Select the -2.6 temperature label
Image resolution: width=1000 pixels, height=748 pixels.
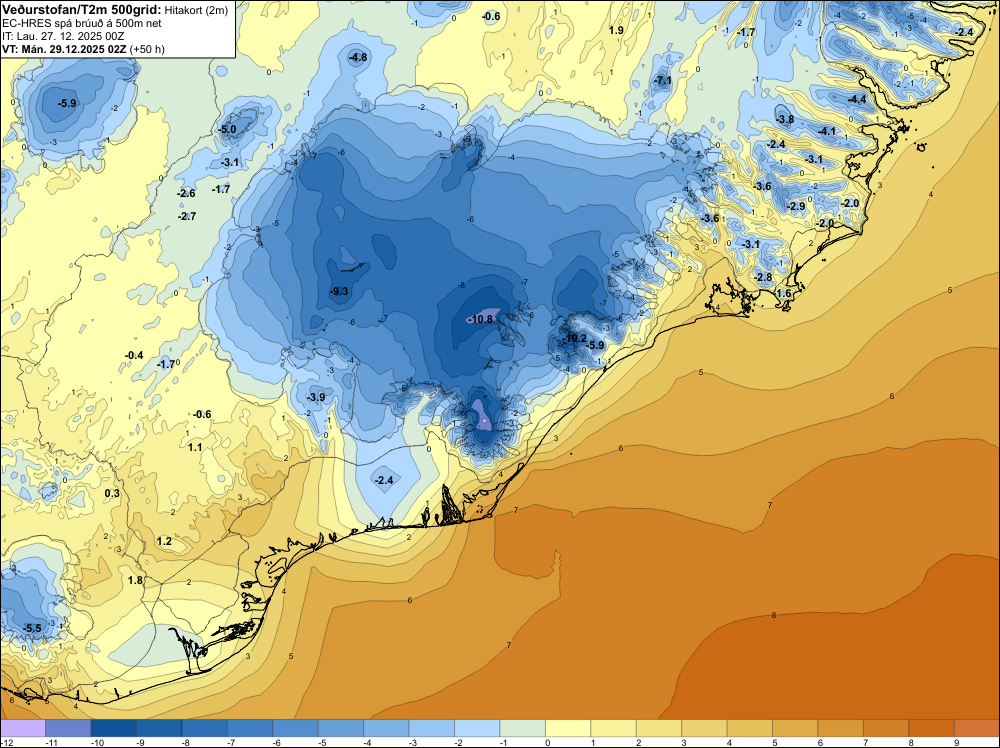(186, 194)
